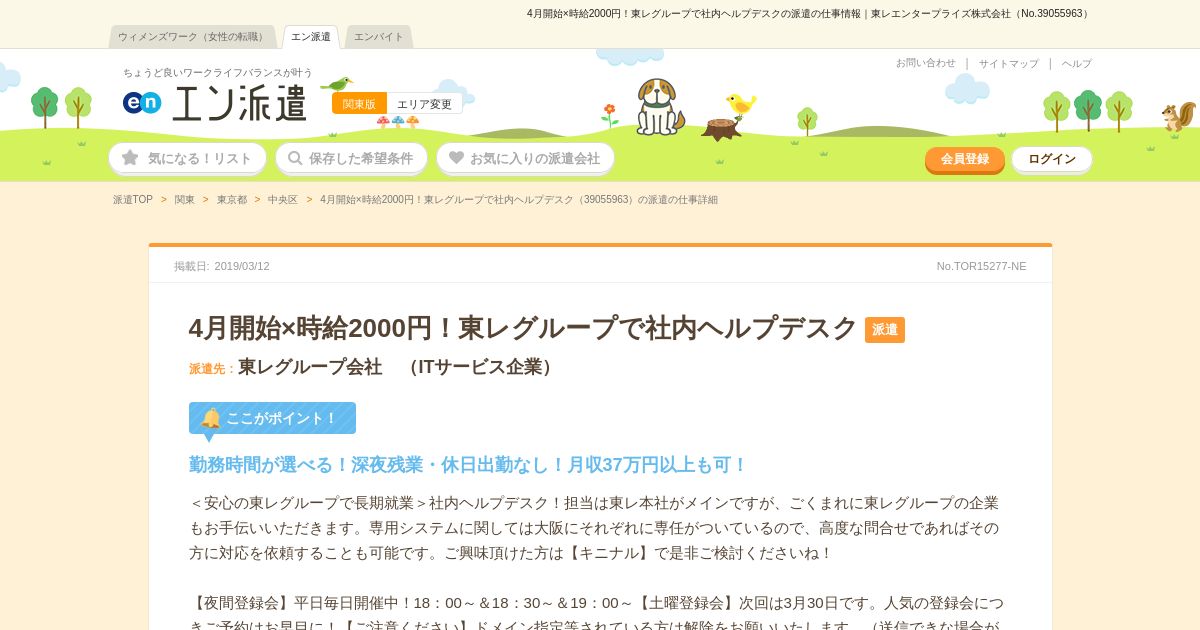Screen dimensions: 1200x630
Task: Select the 関東版 region button
Action: click(x=359, y=104)
